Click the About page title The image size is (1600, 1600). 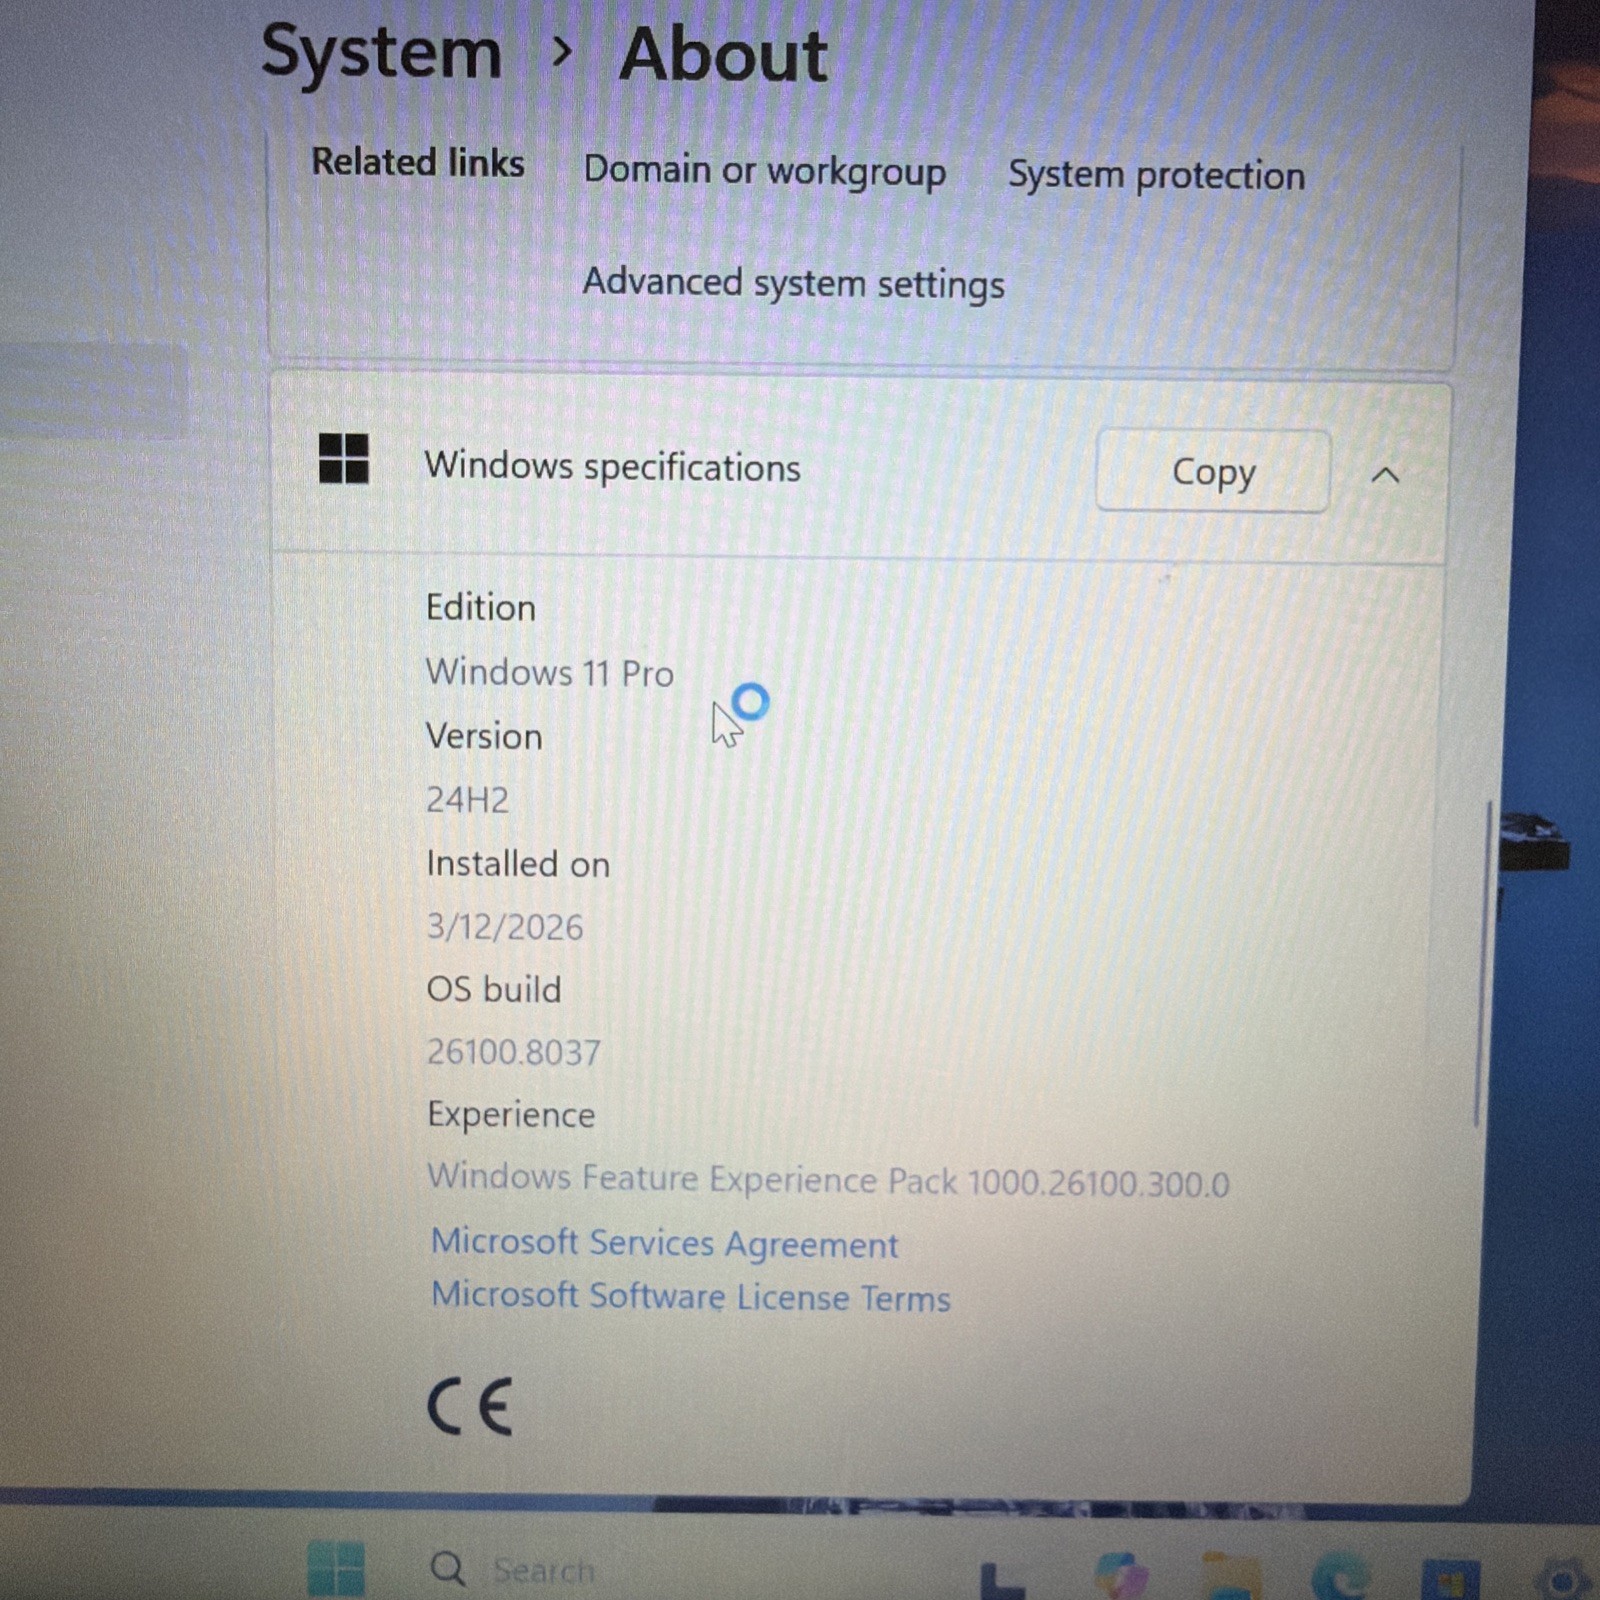[723, 54]
